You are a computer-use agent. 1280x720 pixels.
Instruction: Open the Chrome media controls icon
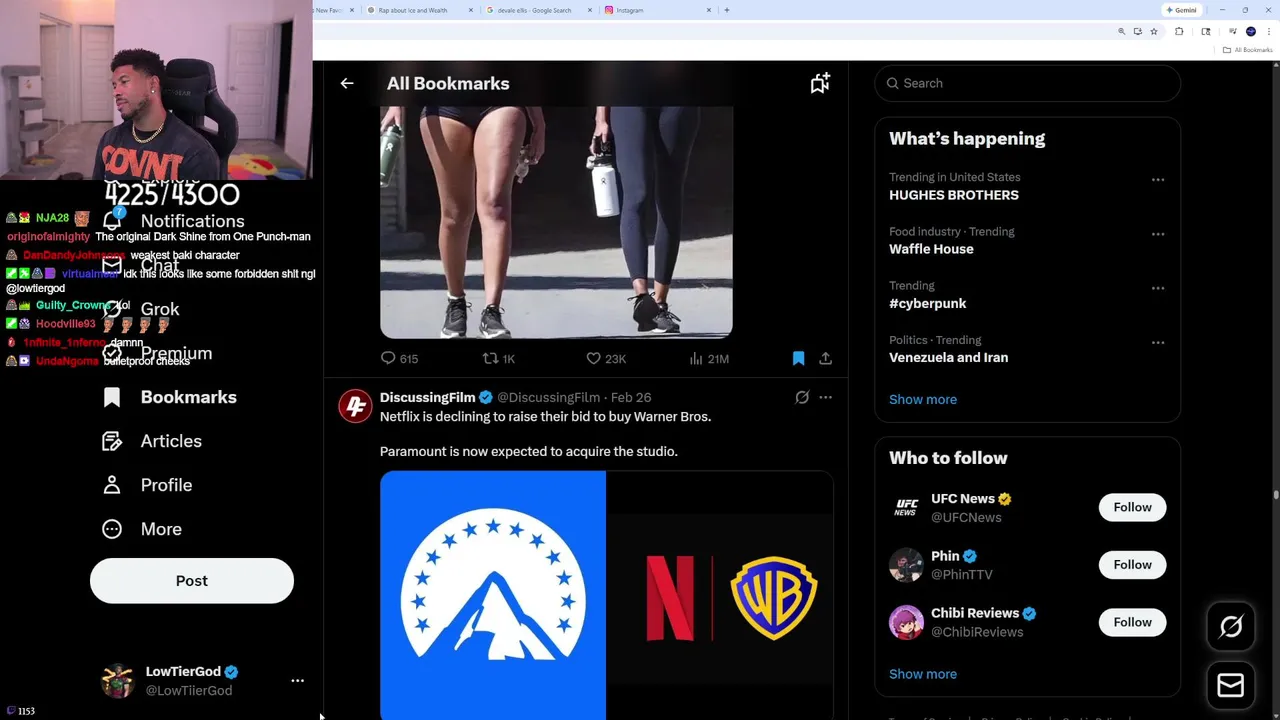point(1232,31)
